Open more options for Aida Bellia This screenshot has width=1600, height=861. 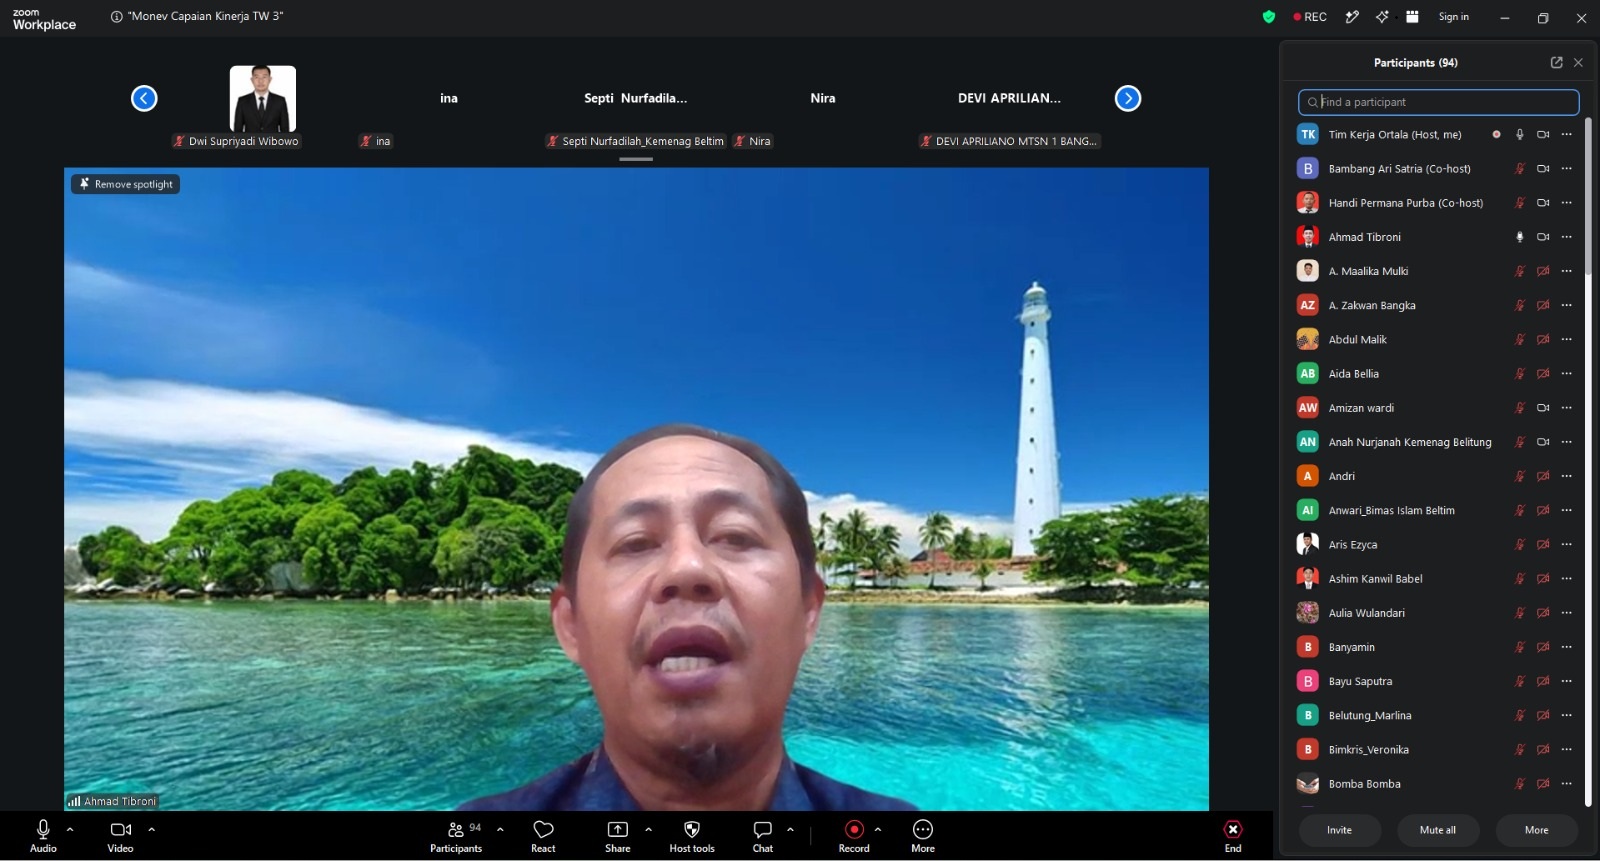[1566, 373]
